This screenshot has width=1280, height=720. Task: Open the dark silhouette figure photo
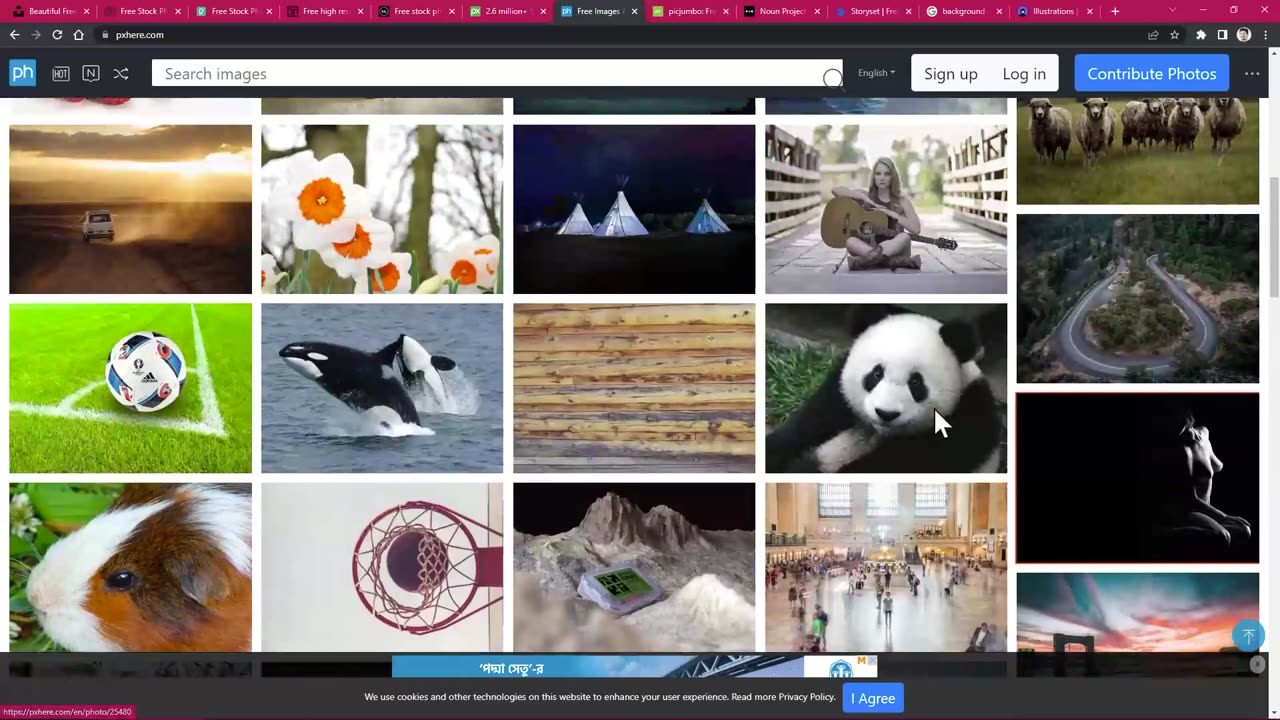click(1138, 478)
